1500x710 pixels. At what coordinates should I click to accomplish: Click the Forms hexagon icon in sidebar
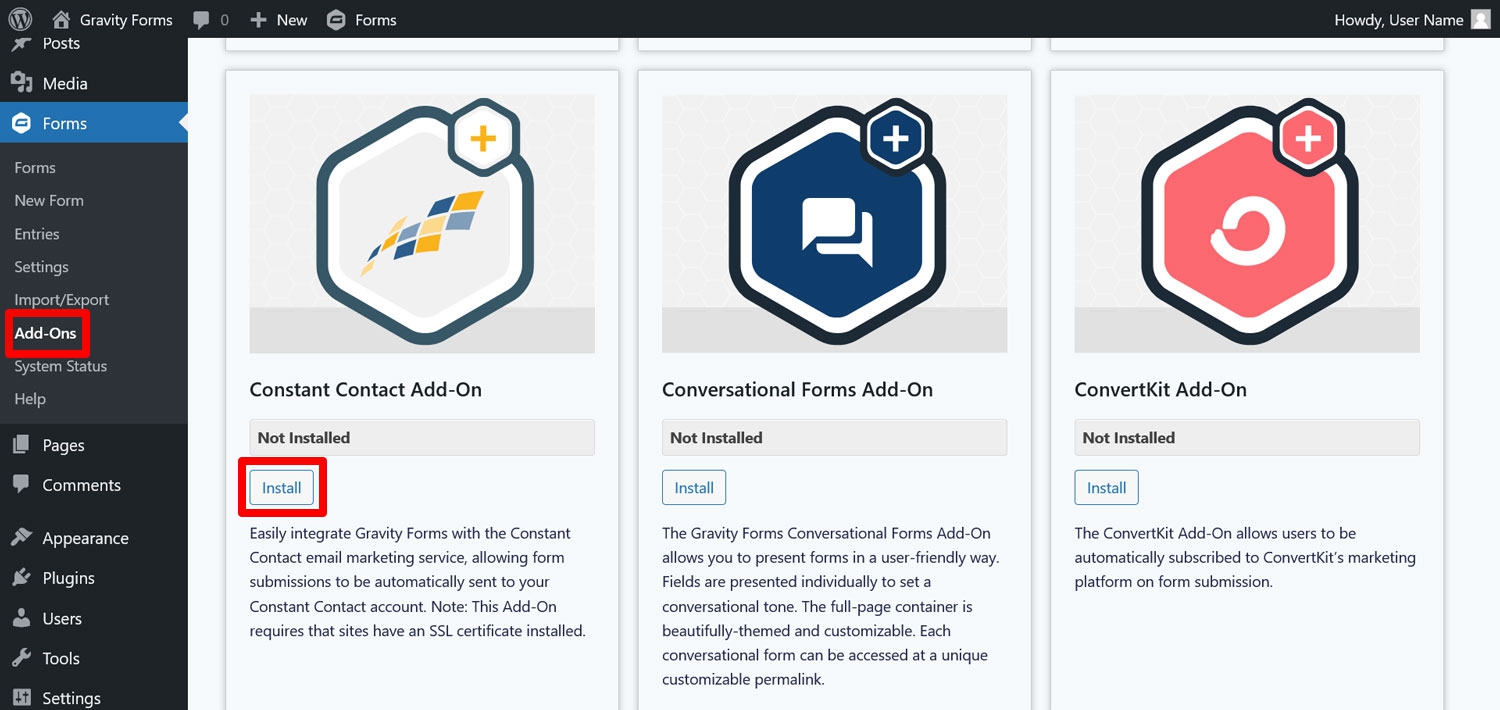[21, 123]
